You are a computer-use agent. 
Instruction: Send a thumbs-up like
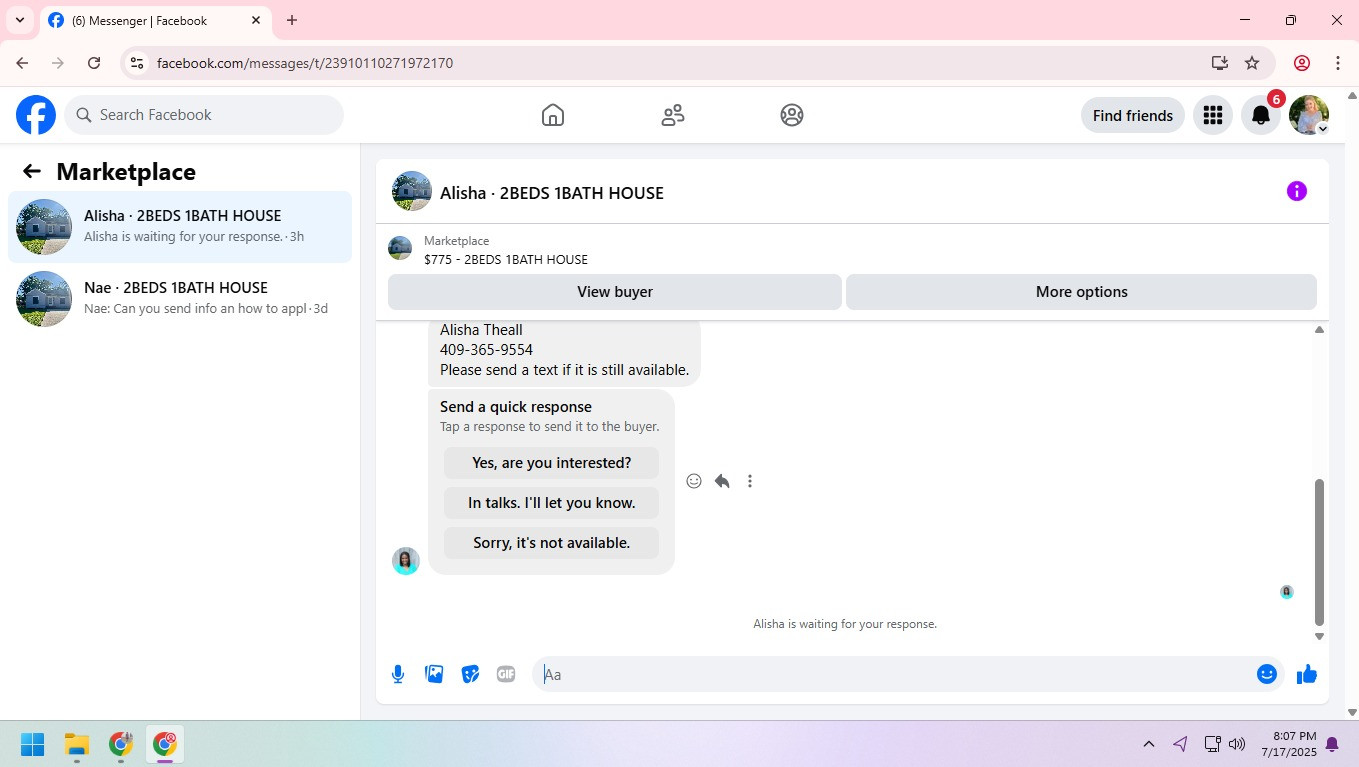(1307, 674)
